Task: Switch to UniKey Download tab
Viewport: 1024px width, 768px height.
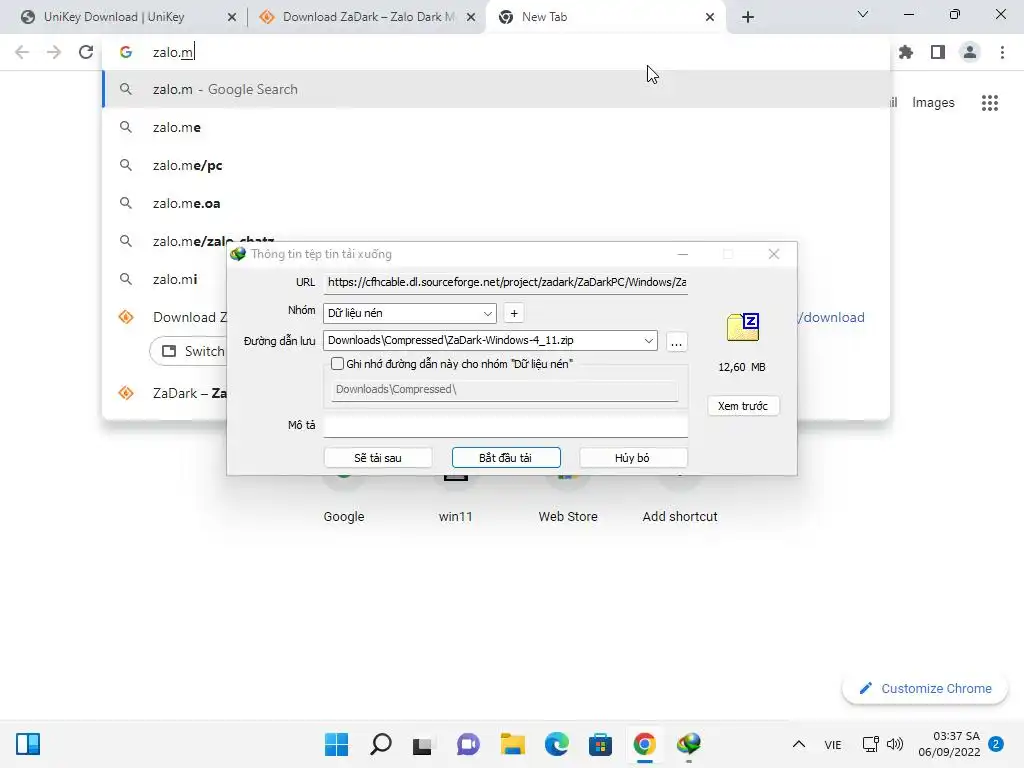Action: click(x=124, y=17)
